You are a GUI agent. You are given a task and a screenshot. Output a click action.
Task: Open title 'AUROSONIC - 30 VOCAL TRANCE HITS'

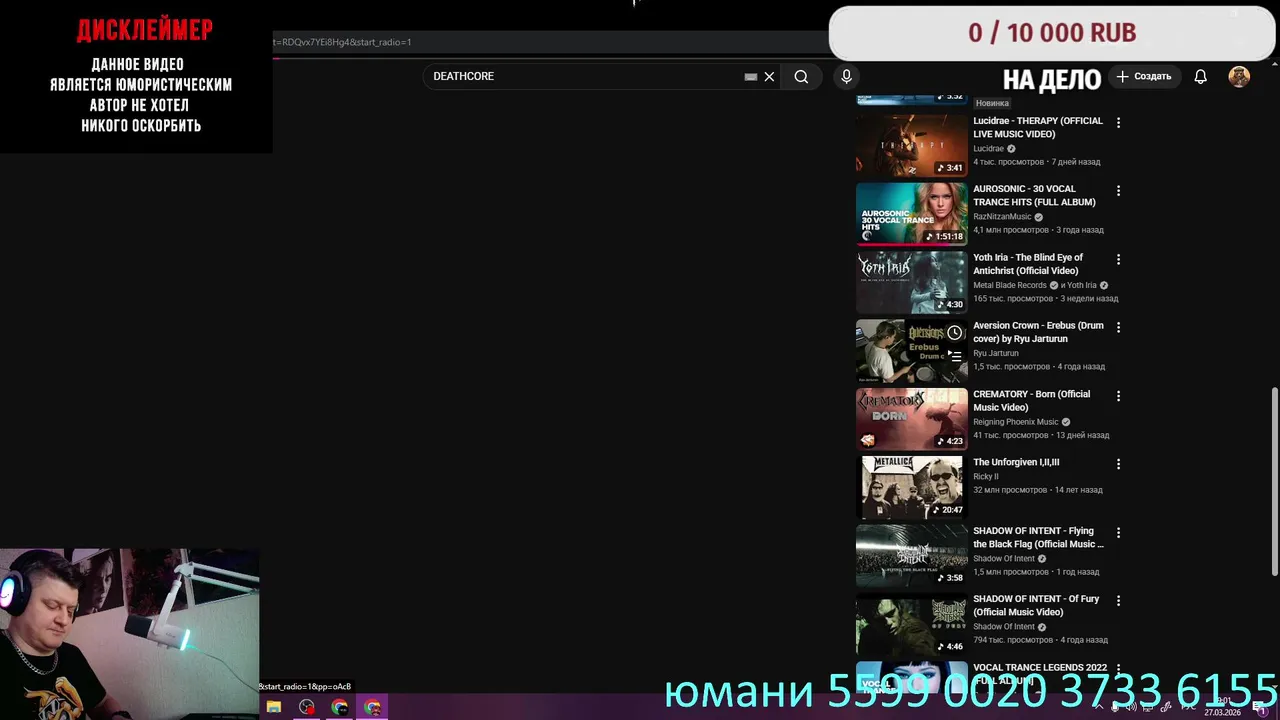point(1034,195)
